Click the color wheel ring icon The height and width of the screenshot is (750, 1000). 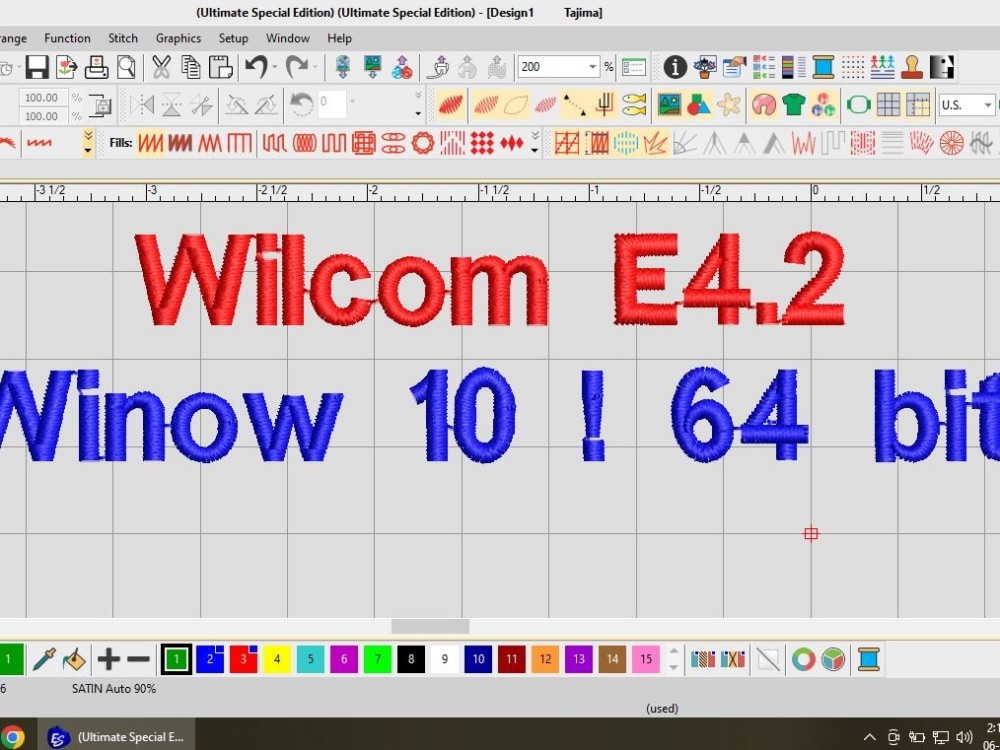804,659
